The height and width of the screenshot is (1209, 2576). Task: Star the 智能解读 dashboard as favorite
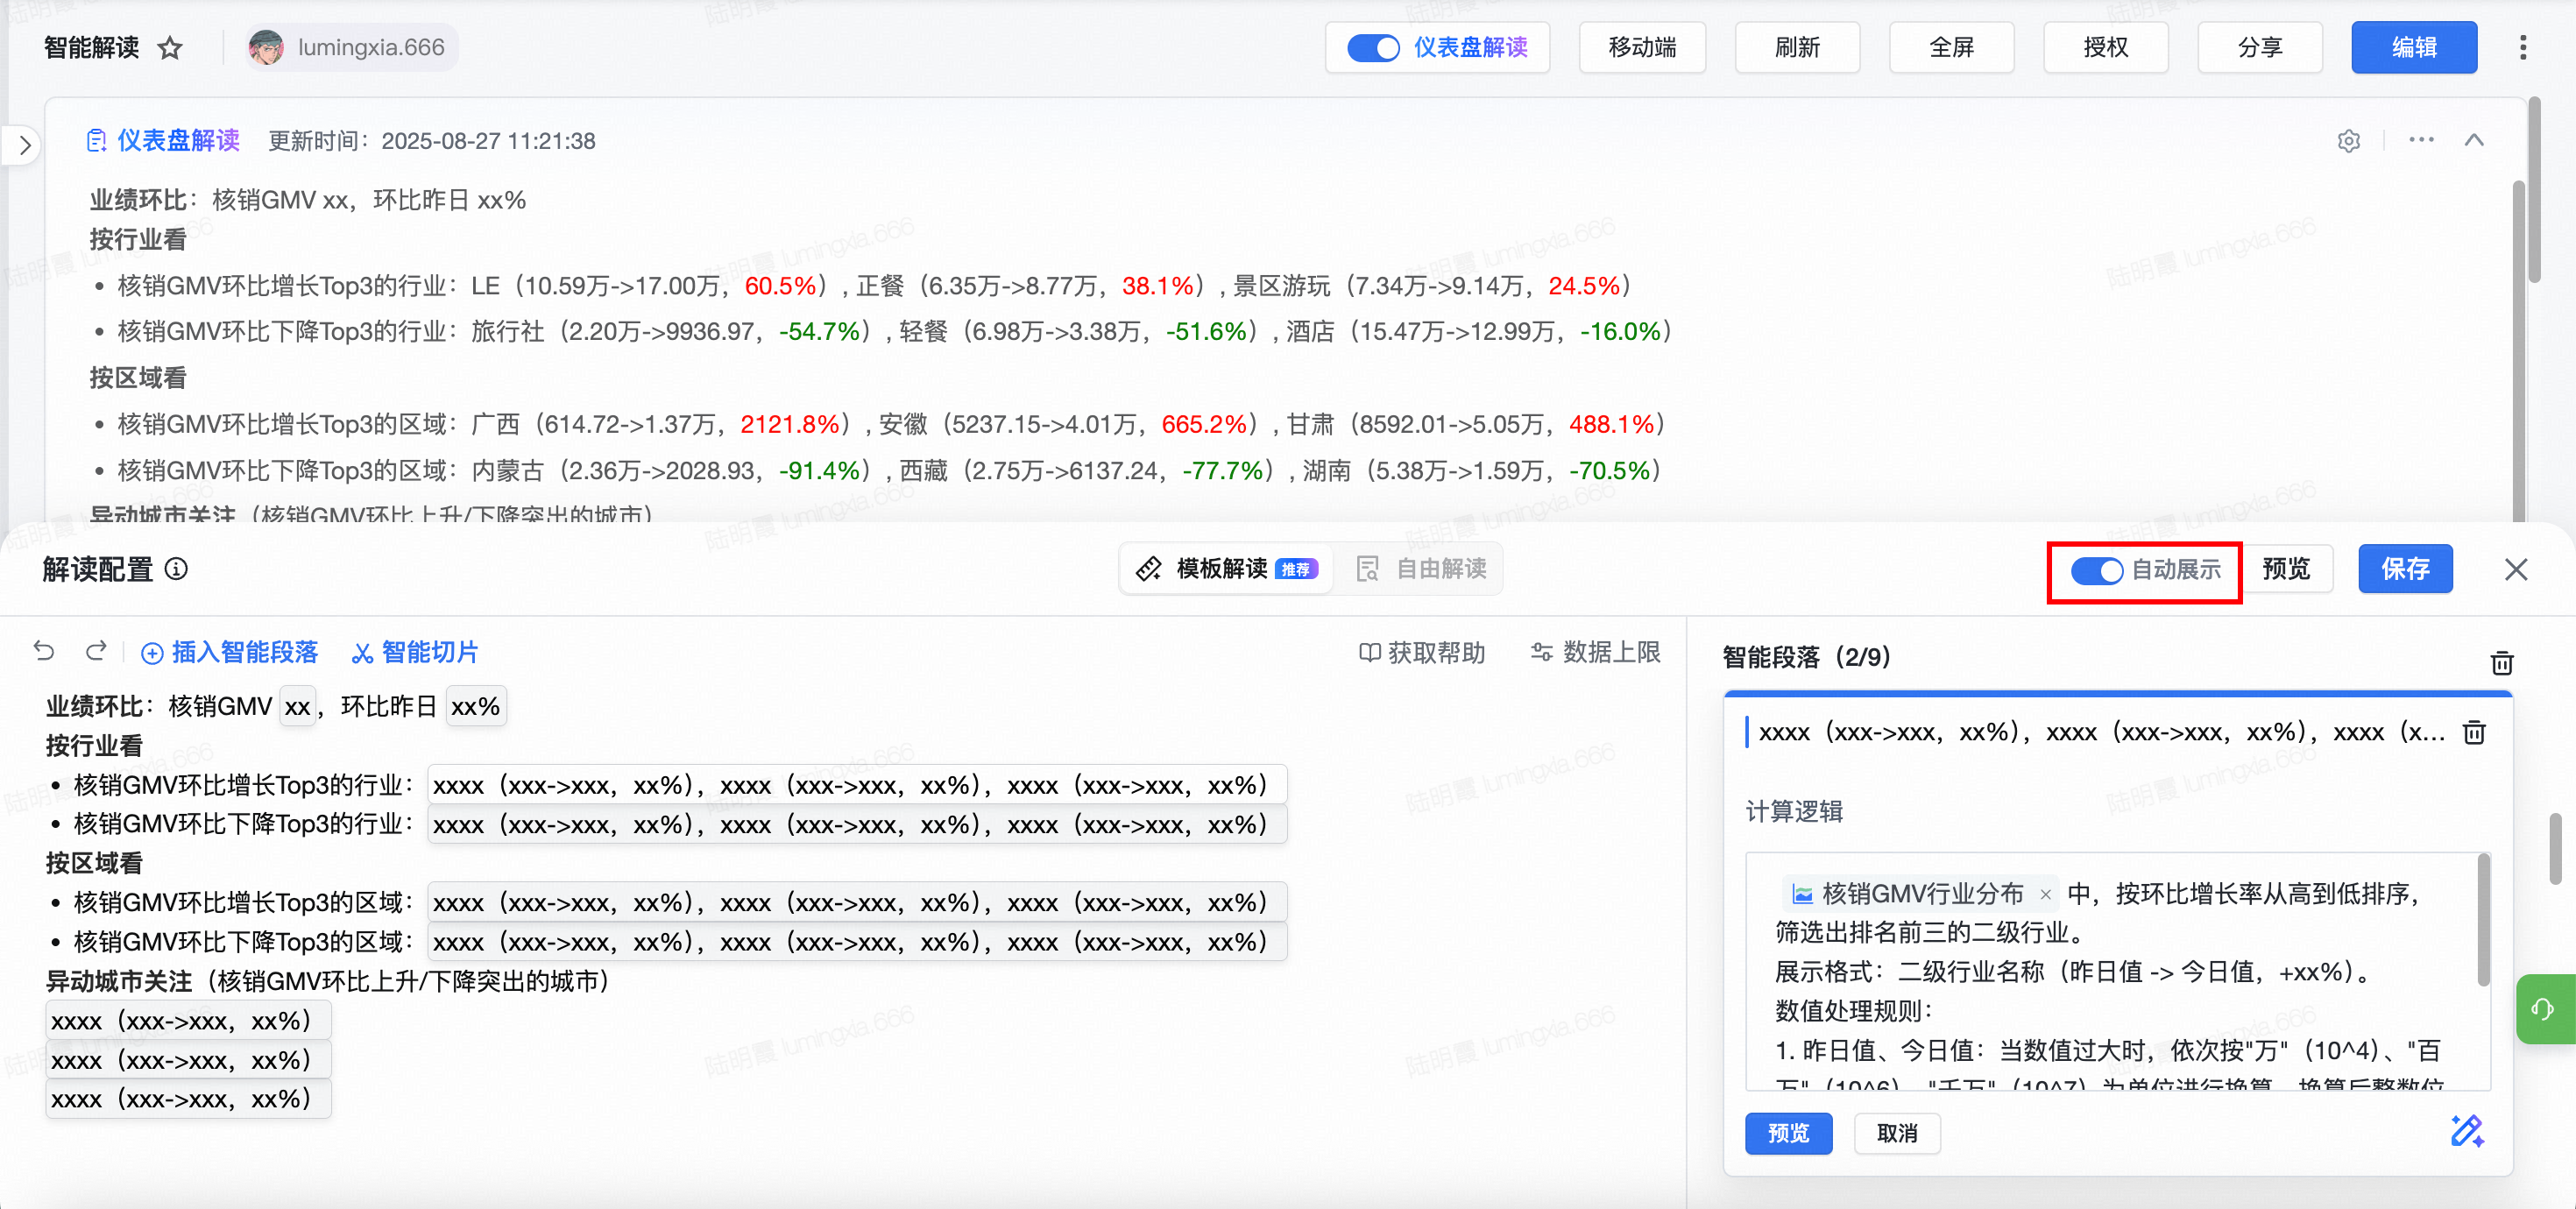coord(170,48)
